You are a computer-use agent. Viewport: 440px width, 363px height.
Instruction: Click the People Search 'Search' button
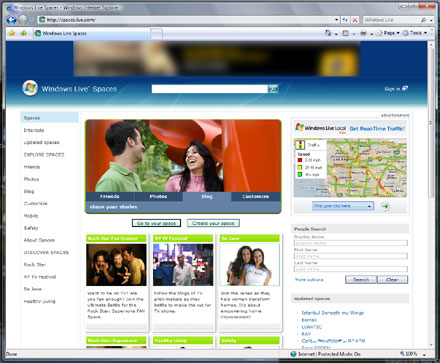click(x=361, y=280)
